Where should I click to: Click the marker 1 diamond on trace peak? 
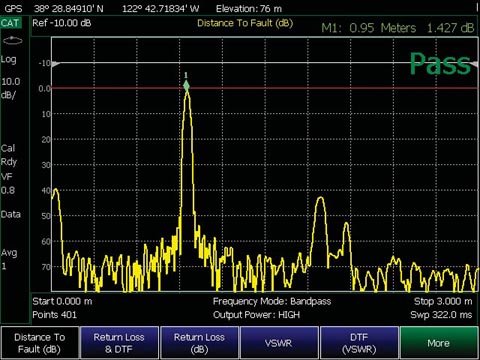click(186, 86)
